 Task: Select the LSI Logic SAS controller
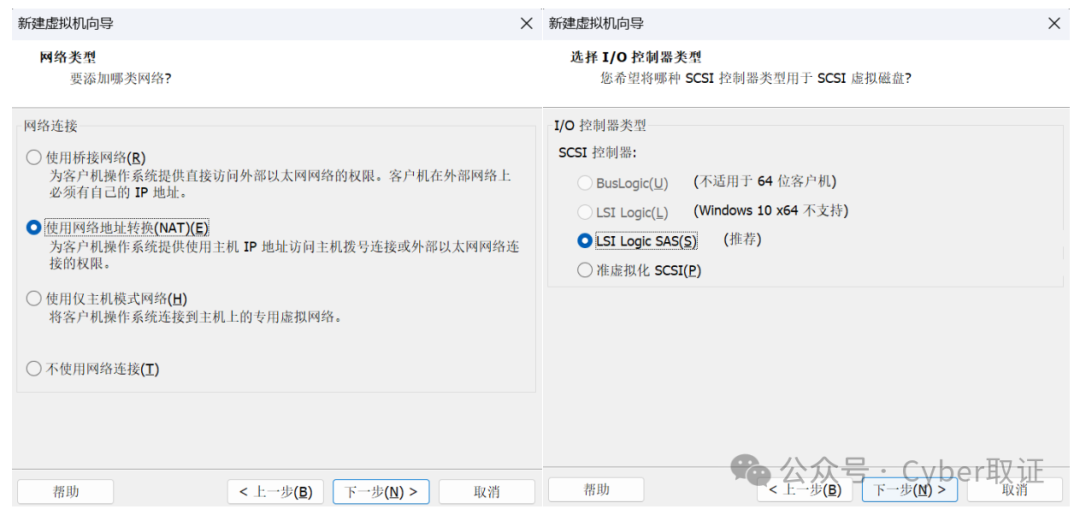point(585,241)
